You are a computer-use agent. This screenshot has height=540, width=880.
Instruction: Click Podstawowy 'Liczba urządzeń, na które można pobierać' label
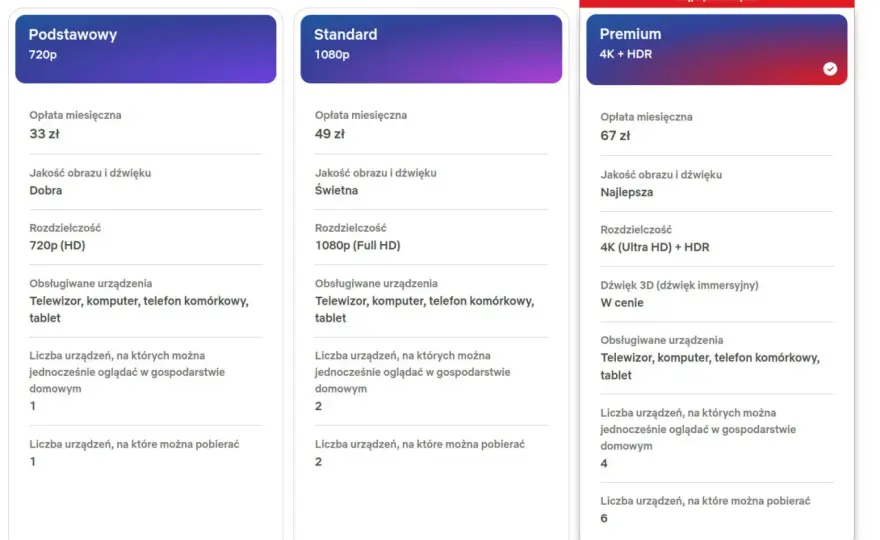point(134,444)
